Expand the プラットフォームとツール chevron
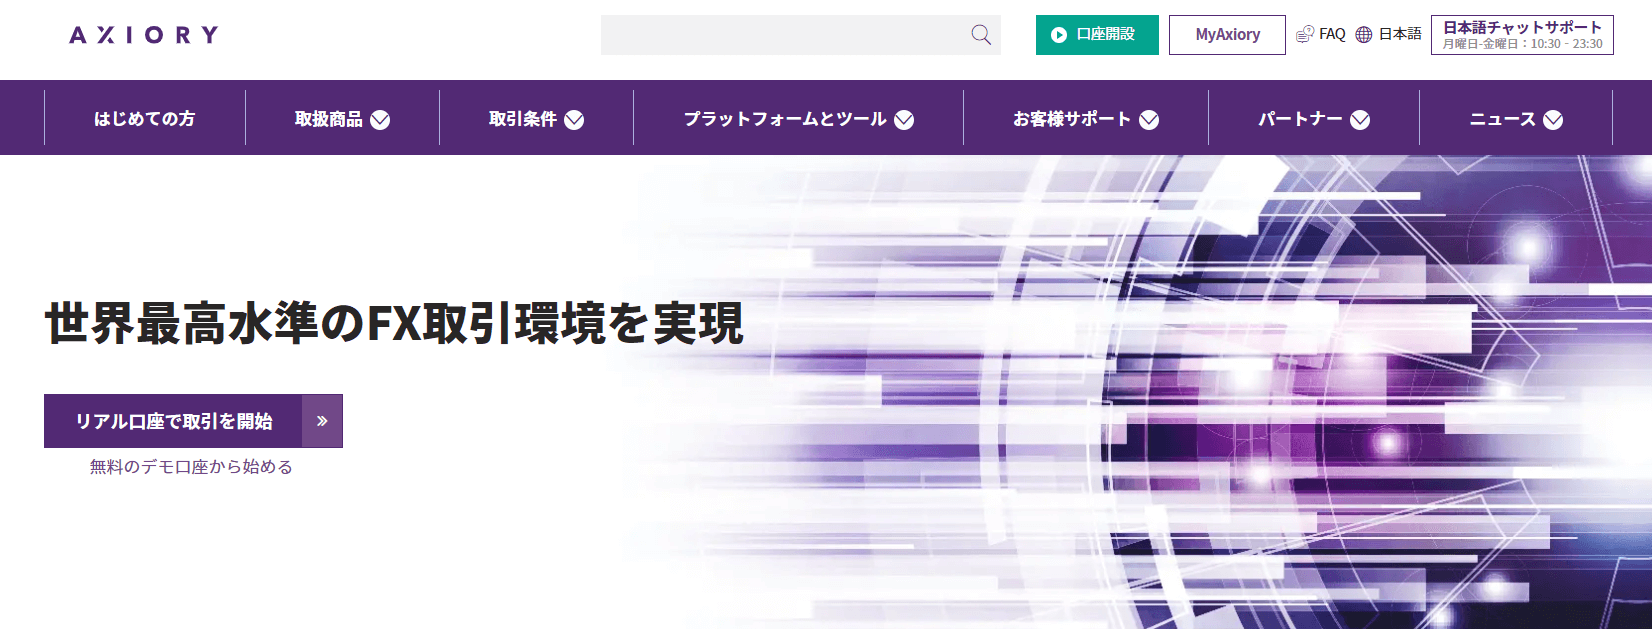 (904, 120)
